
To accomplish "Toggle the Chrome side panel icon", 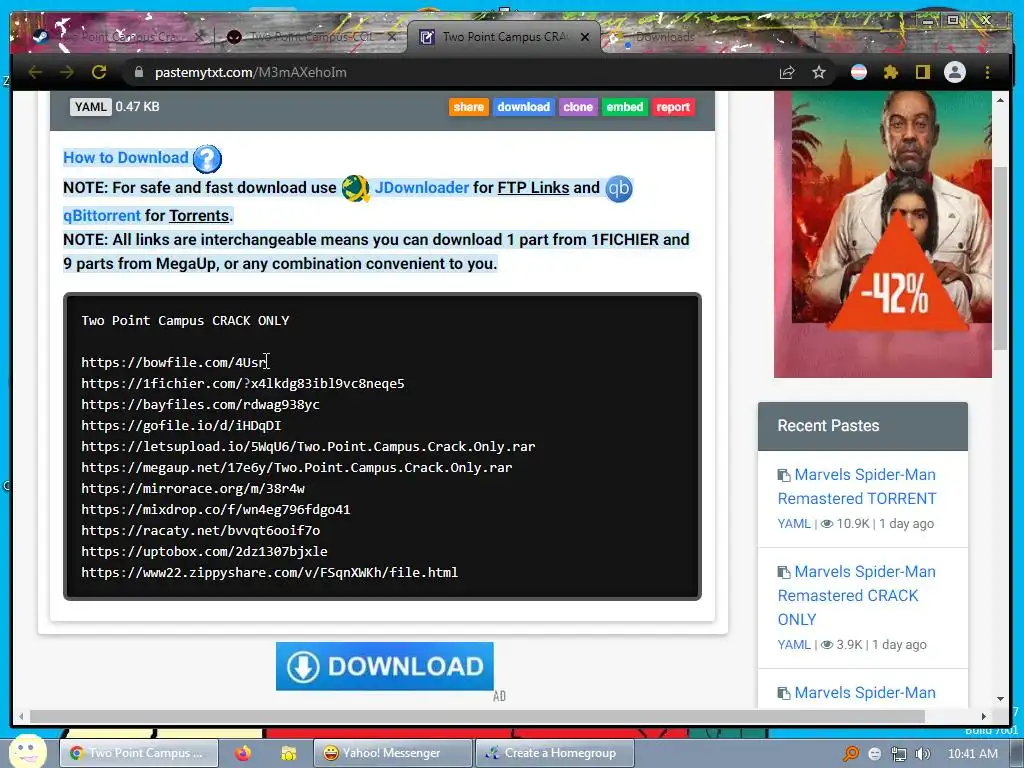I will [922, 72].
